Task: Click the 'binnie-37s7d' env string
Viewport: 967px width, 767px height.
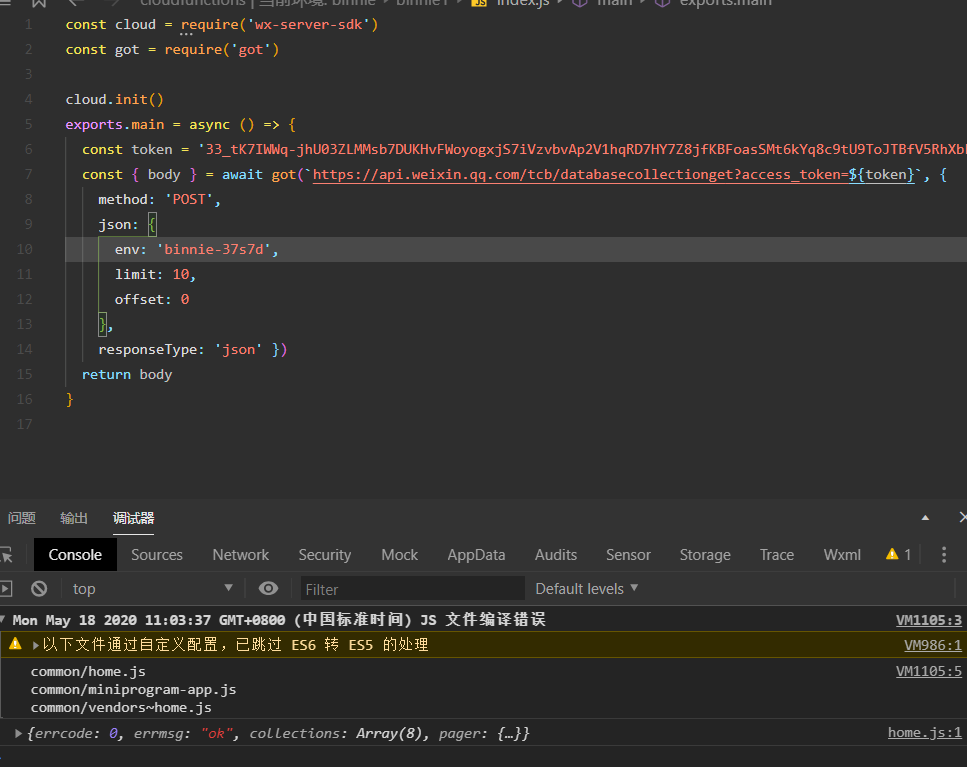Action: pyautogui.click(x=213, y=249)
